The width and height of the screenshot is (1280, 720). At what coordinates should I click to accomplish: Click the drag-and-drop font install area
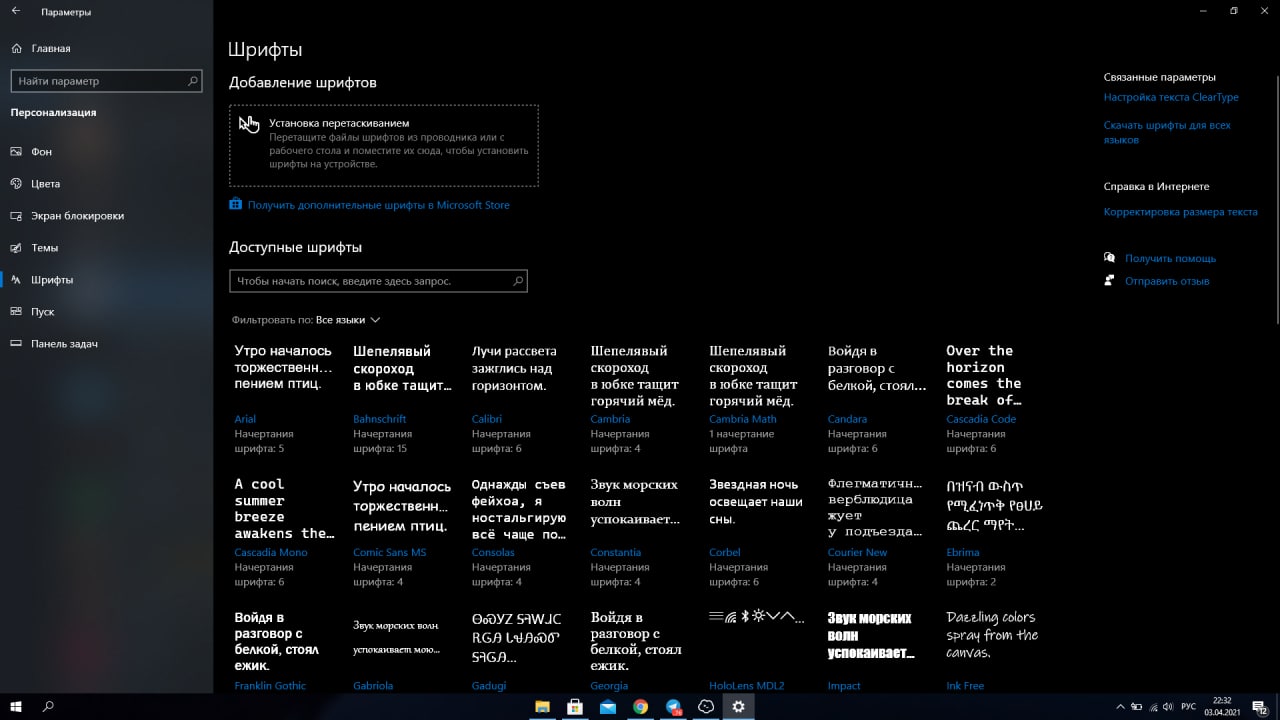pos(384,145)
